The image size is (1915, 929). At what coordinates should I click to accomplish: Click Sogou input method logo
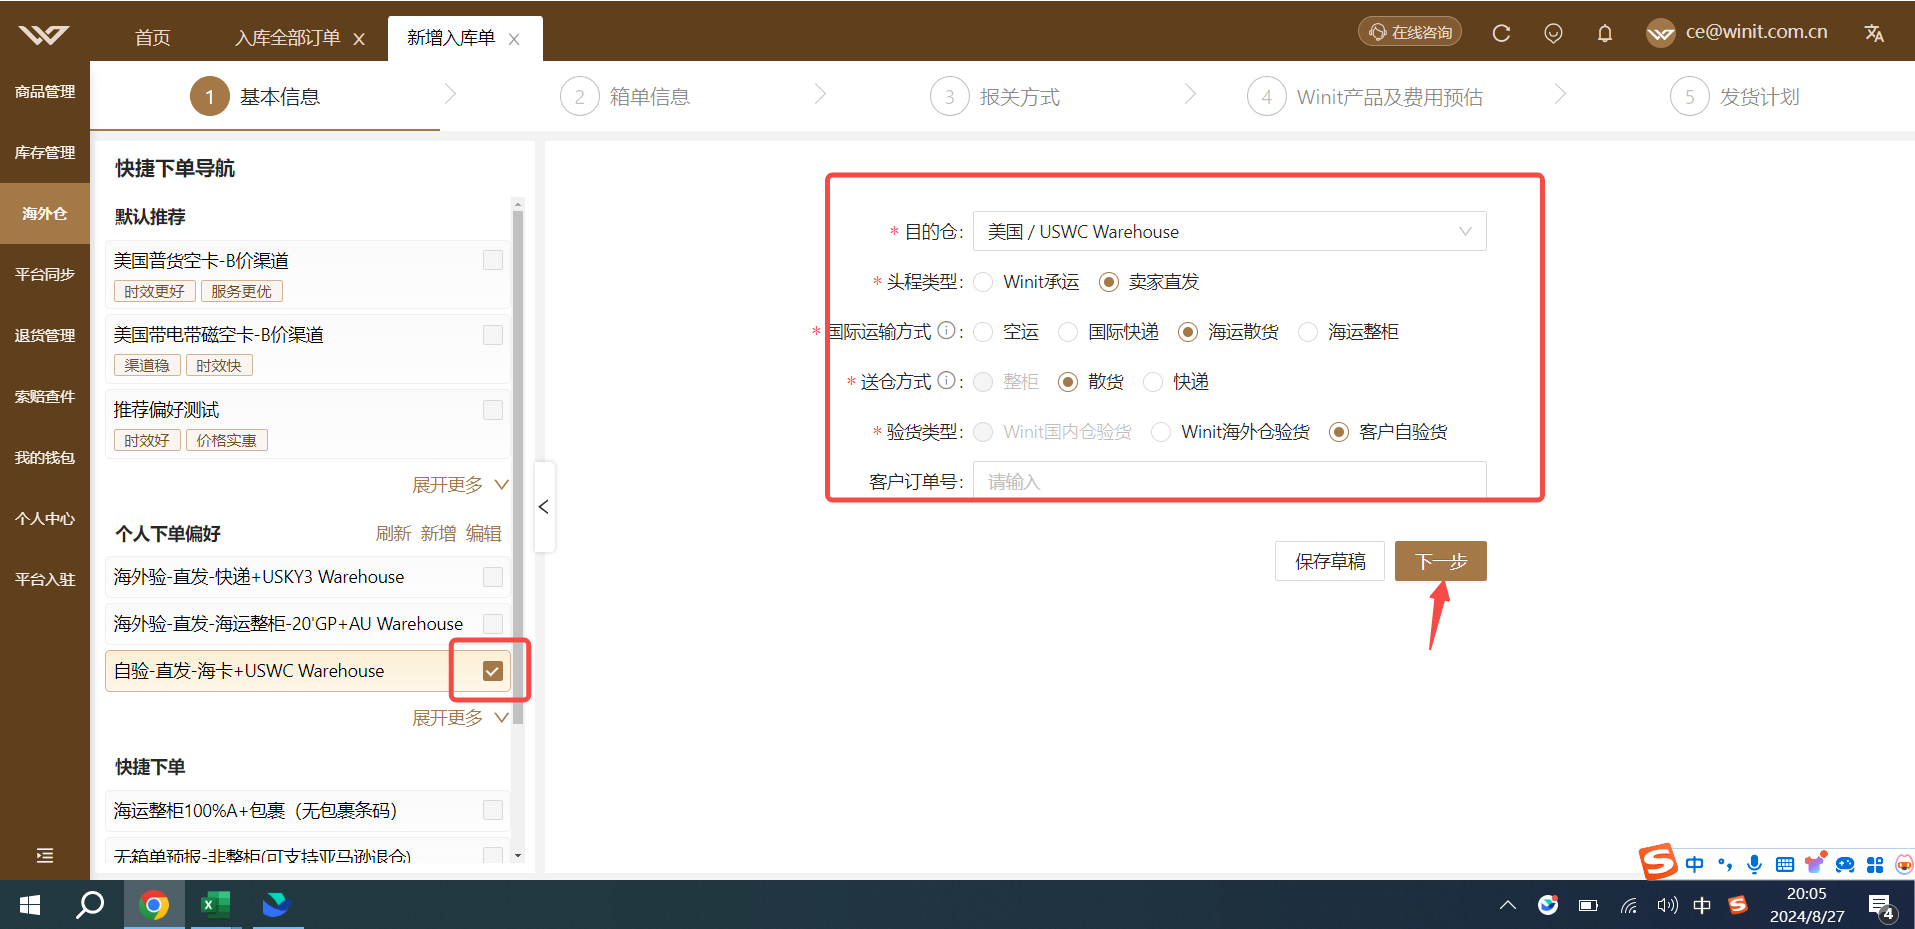(1658, 861)
